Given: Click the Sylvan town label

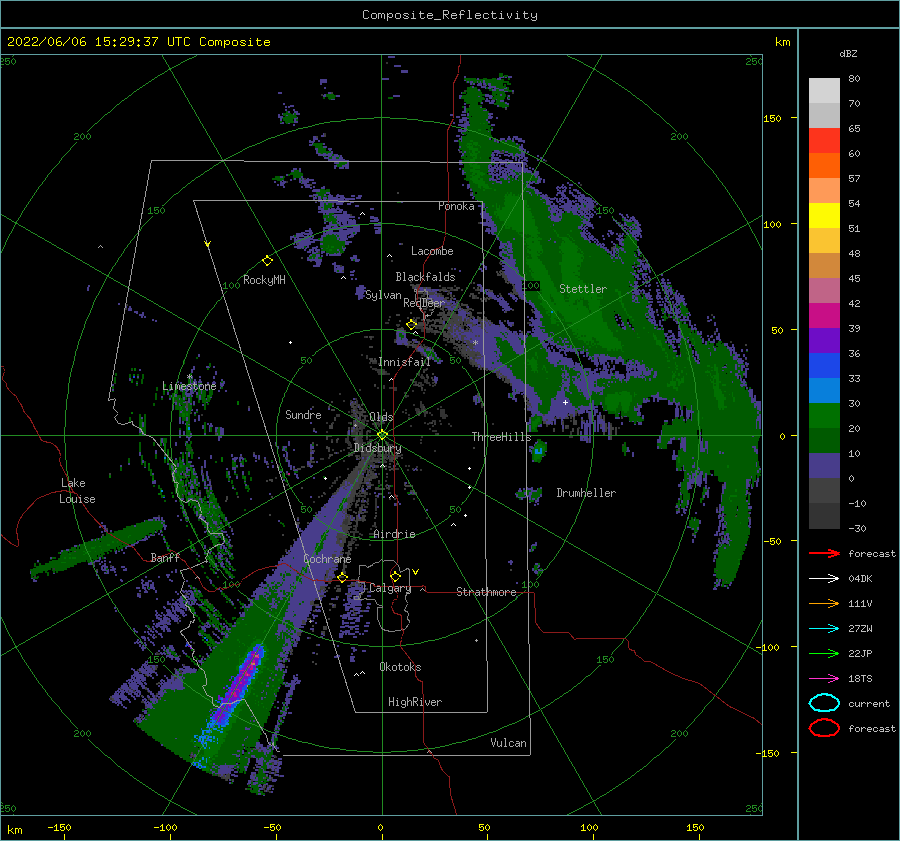Looking at the screenshot, I should 383,295.
